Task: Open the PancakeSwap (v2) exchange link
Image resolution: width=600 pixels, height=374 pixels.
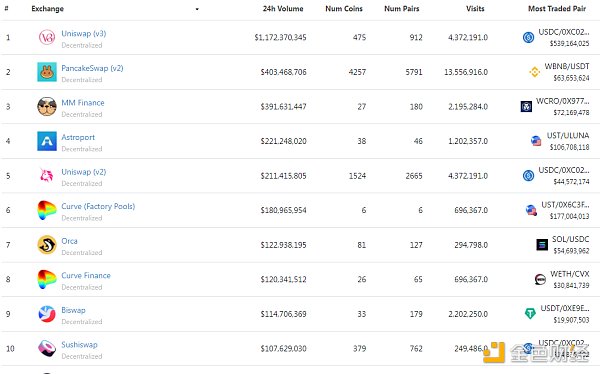Action: (92, 68)
